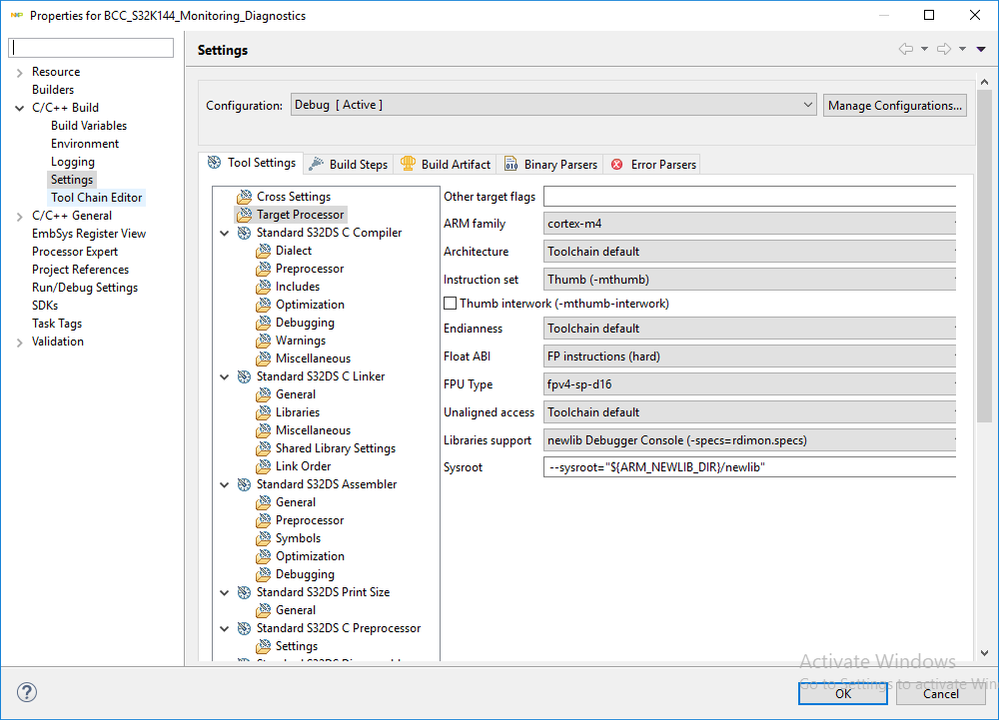Open the Error Parsers tab
Image resolution: width=999 pixels, height=720 pixels.
pos(654,164)
